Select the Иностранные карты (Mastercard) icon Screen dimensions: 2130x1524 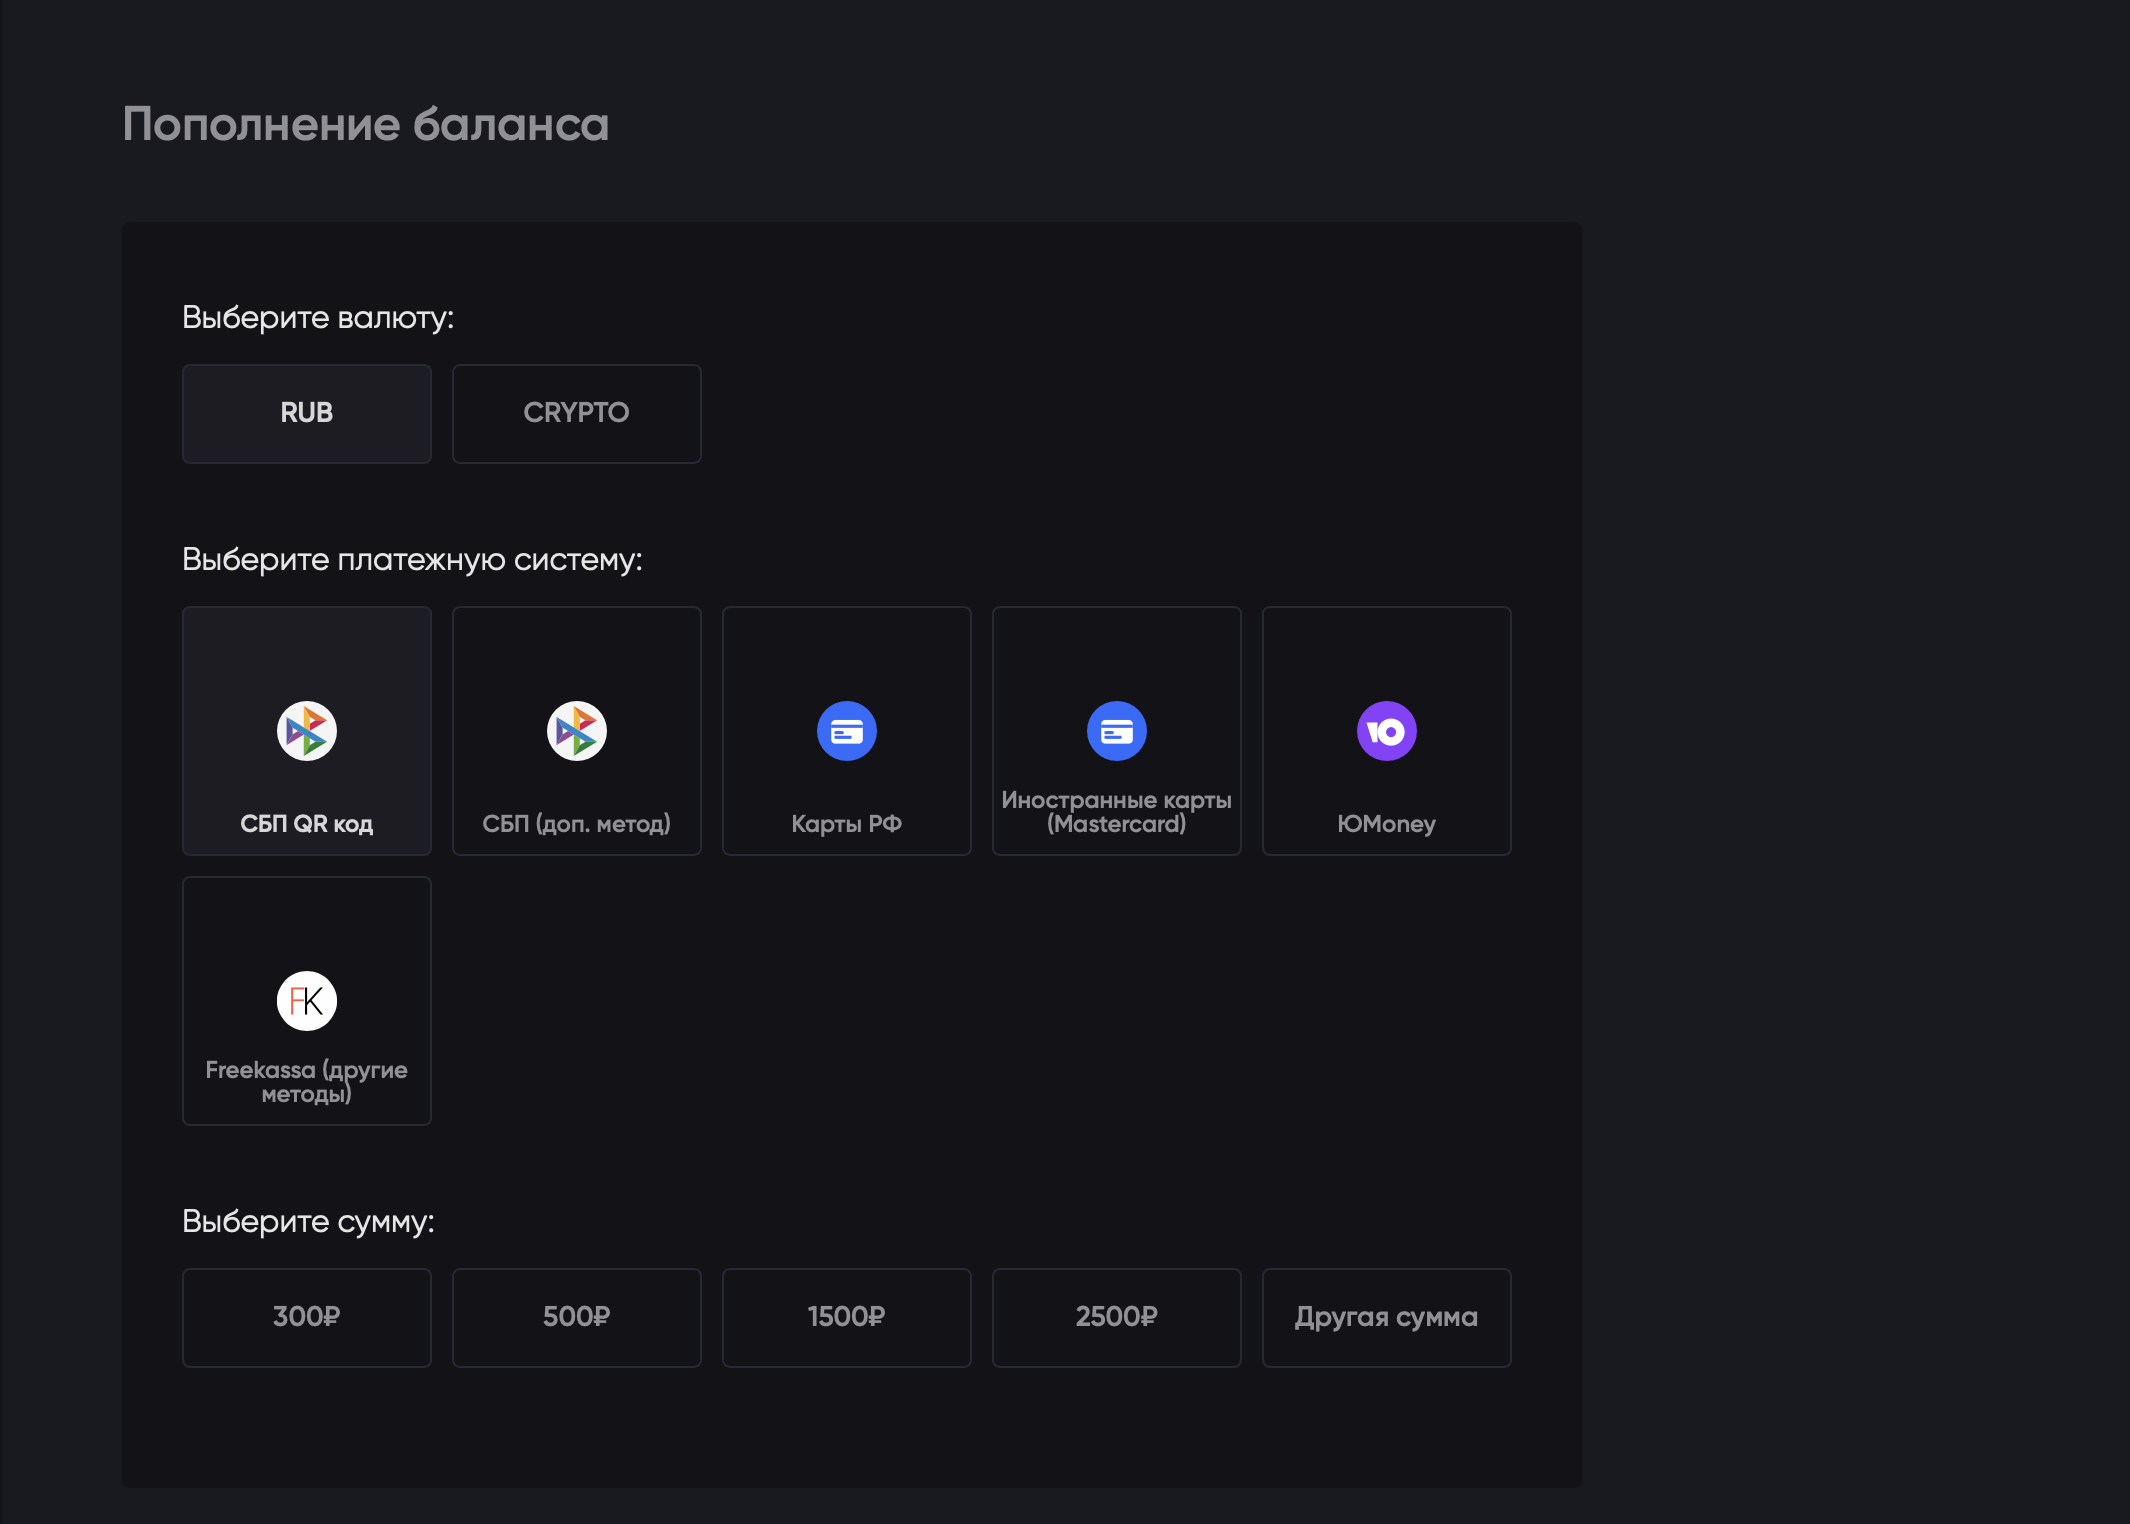1117,731
